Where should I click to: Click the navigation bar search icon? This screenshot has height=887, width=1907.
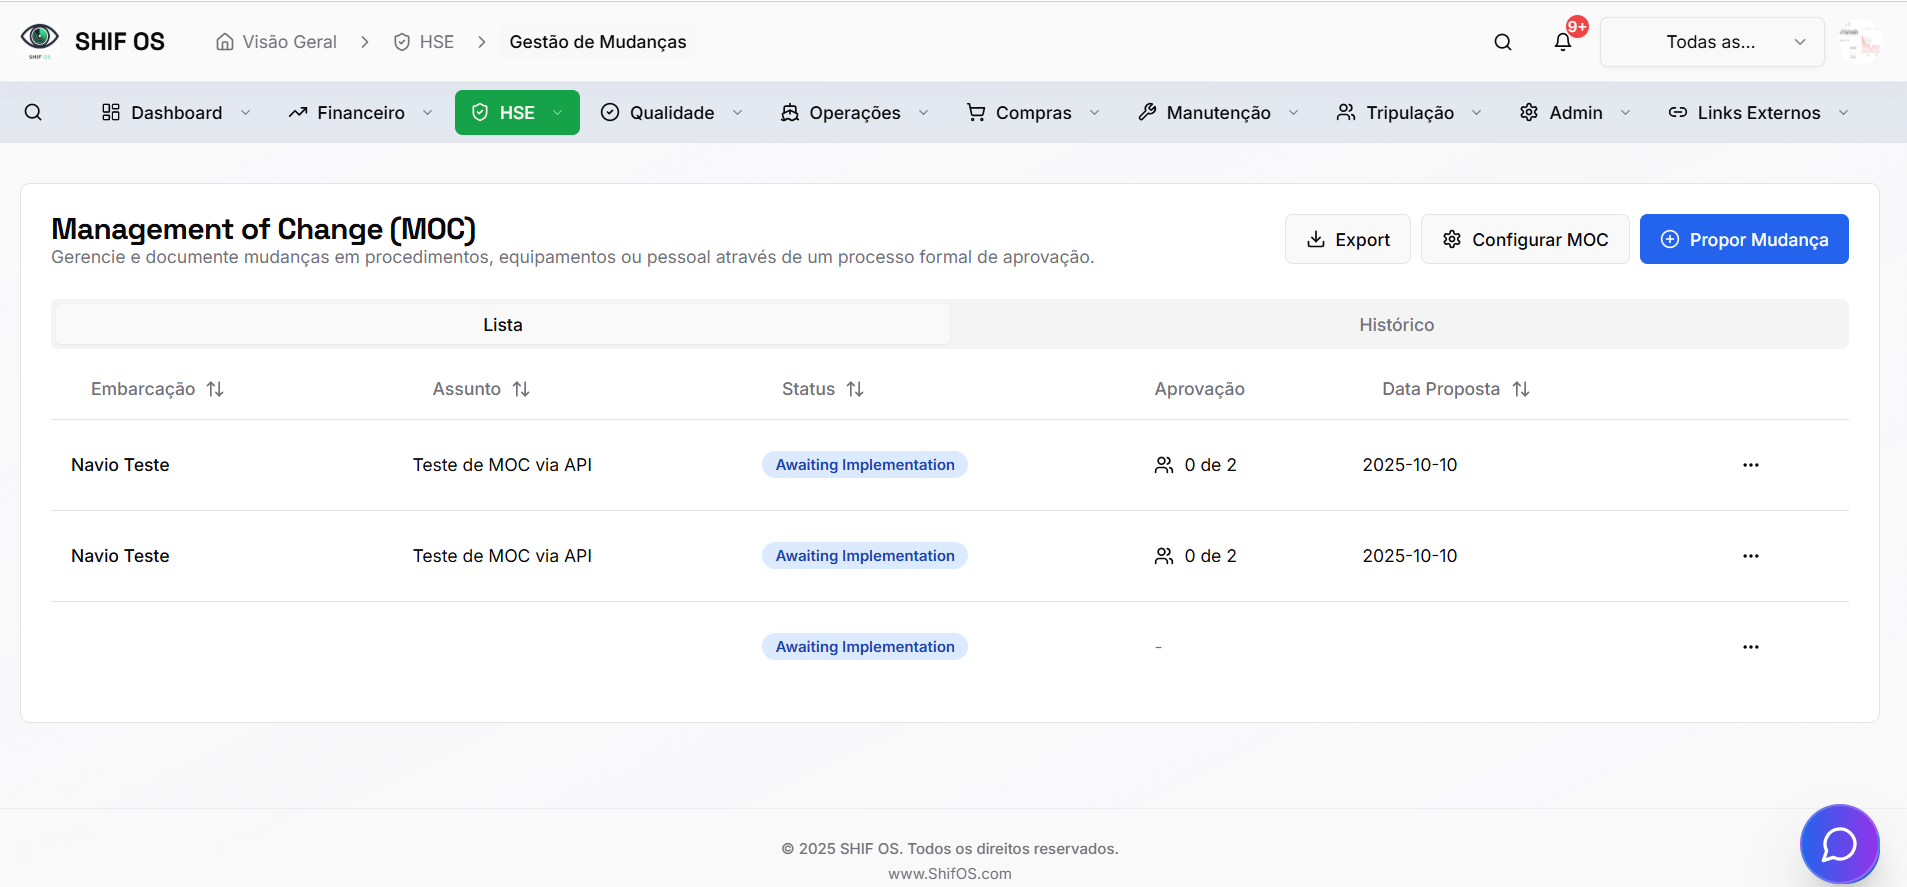tap(33, 112)
